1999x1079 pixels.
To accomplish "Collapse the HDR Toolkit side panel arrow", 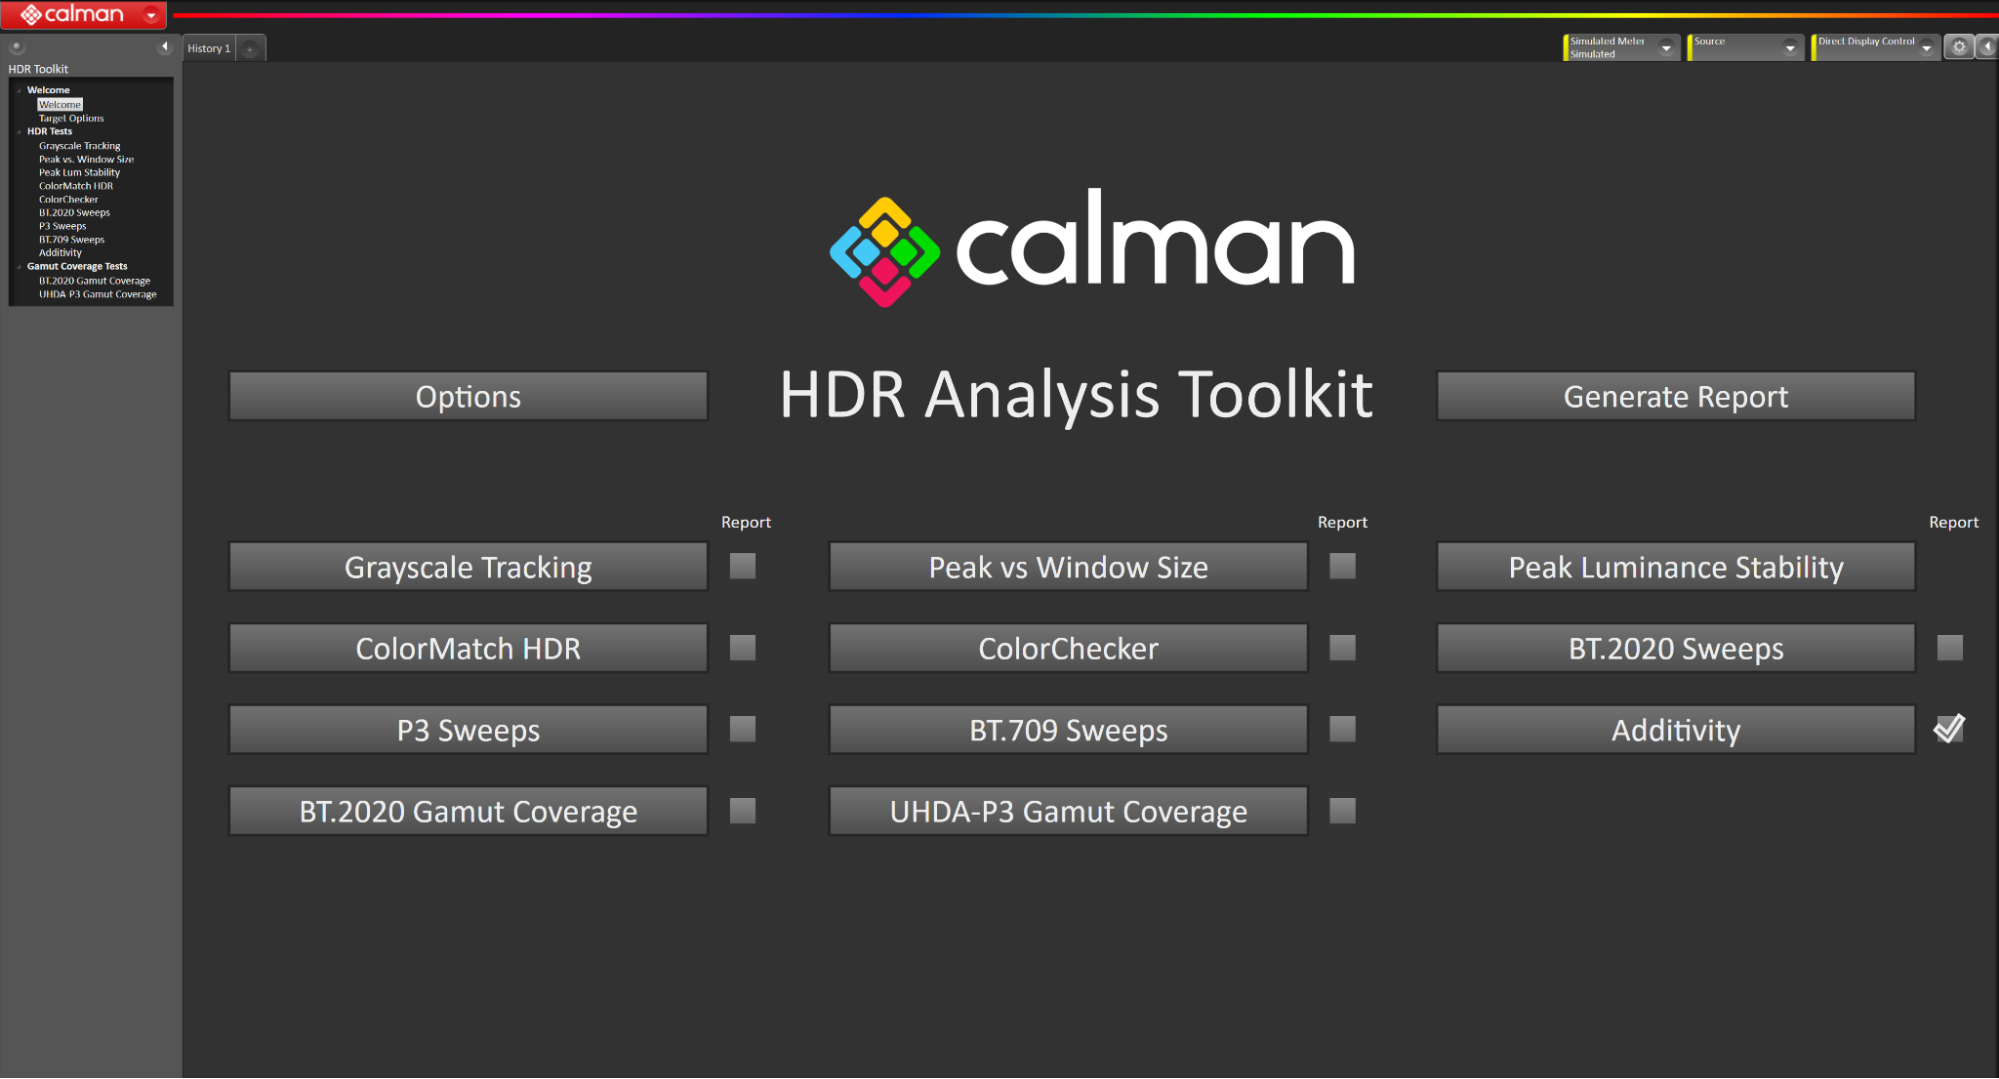I will pos(165,47).
